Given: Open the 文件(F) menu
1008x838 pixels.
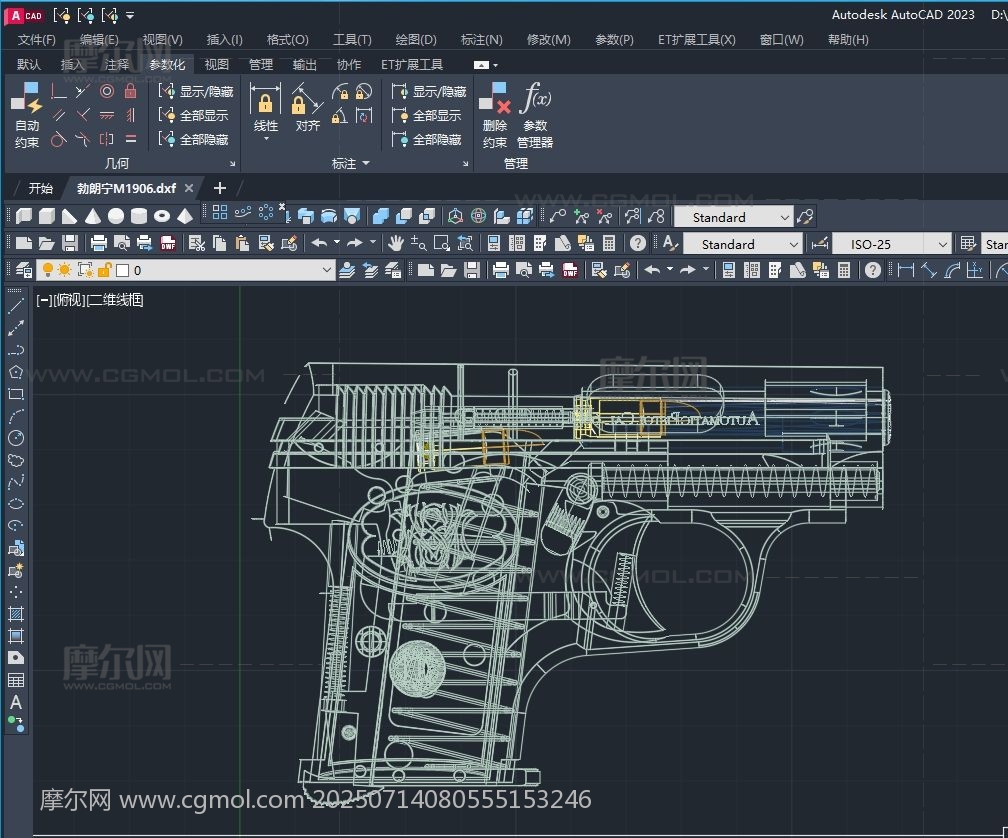Looking at the screenshot, I should (37, 40).
